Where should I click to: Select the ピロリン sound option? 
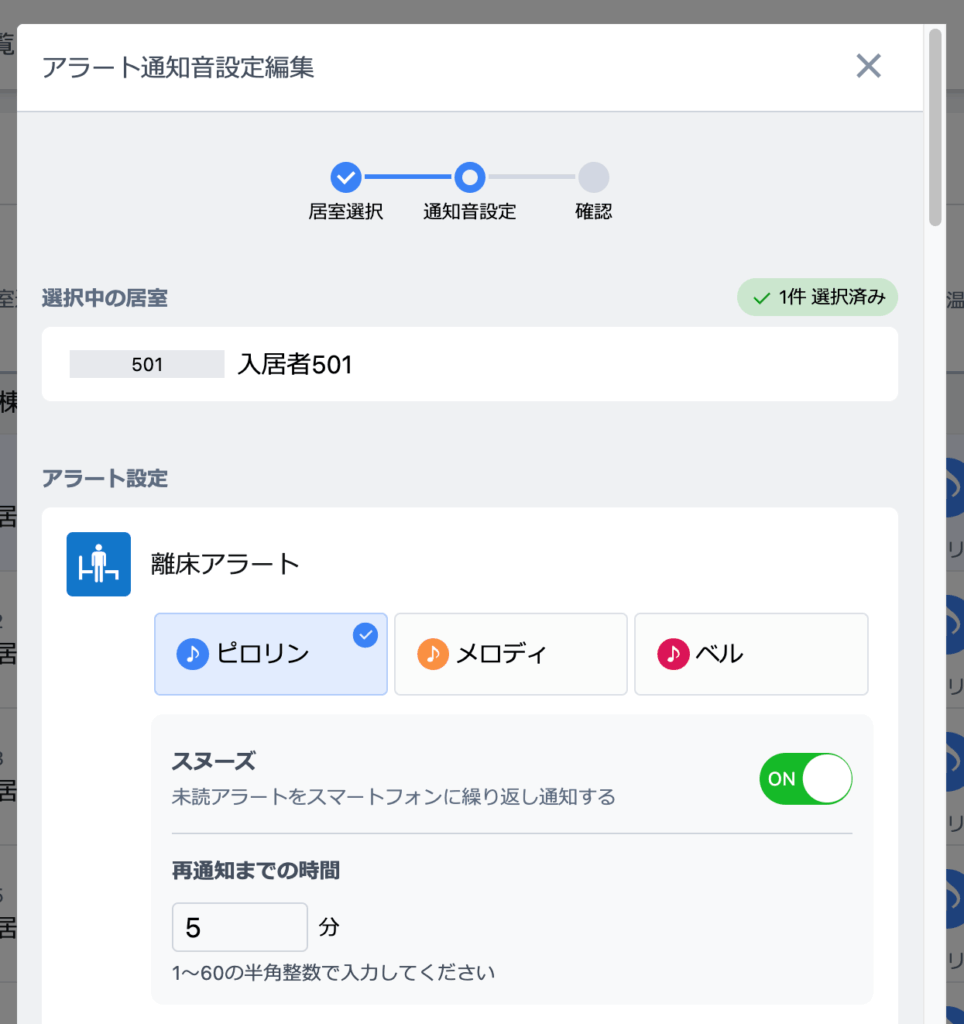point(270,654)
